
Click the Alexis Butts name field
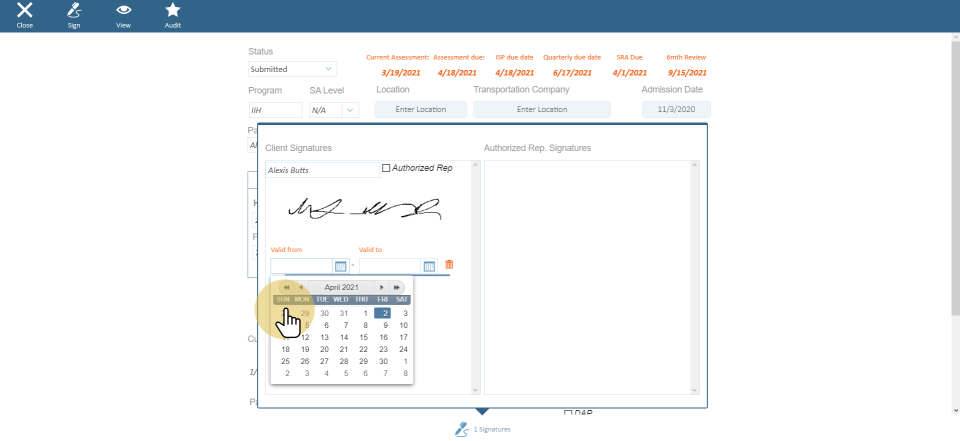click(322, 170)
